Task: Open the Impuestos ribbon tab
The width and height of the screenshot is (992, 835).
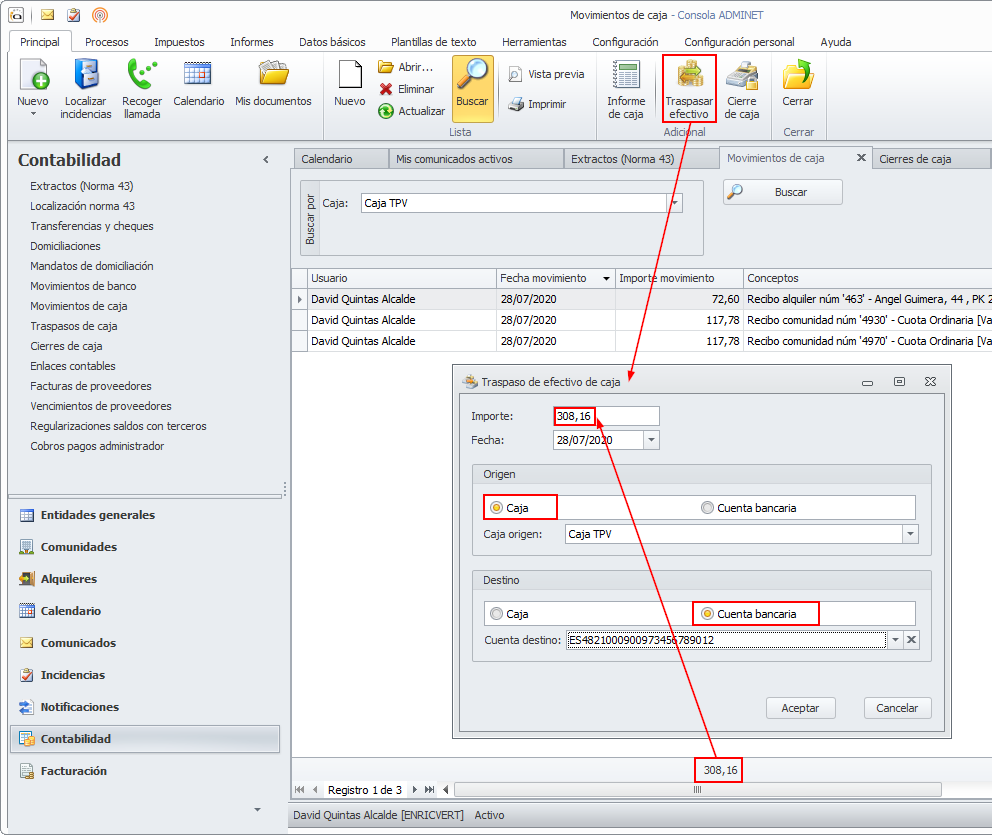Action: tap(179, 42)
